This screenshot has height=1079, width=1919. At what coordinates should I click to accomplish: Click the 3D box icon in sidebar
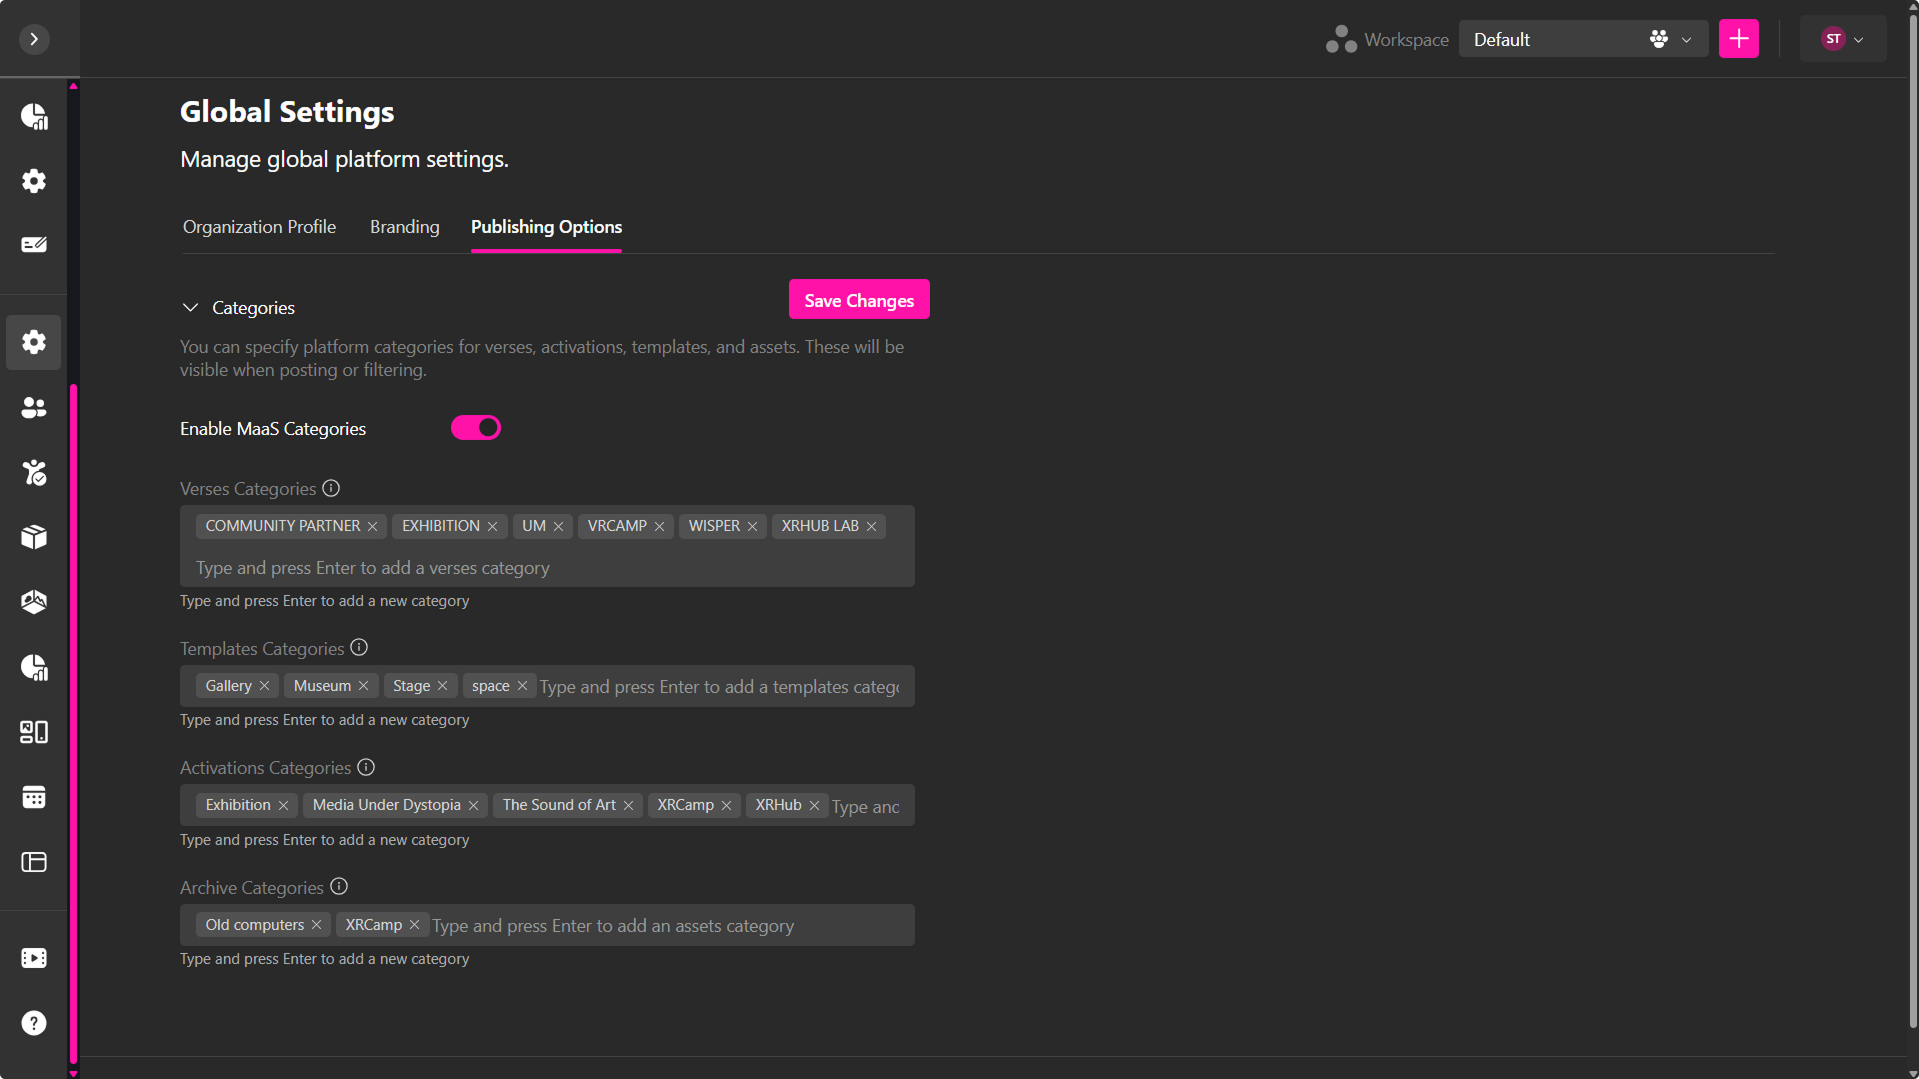(34, 537)
